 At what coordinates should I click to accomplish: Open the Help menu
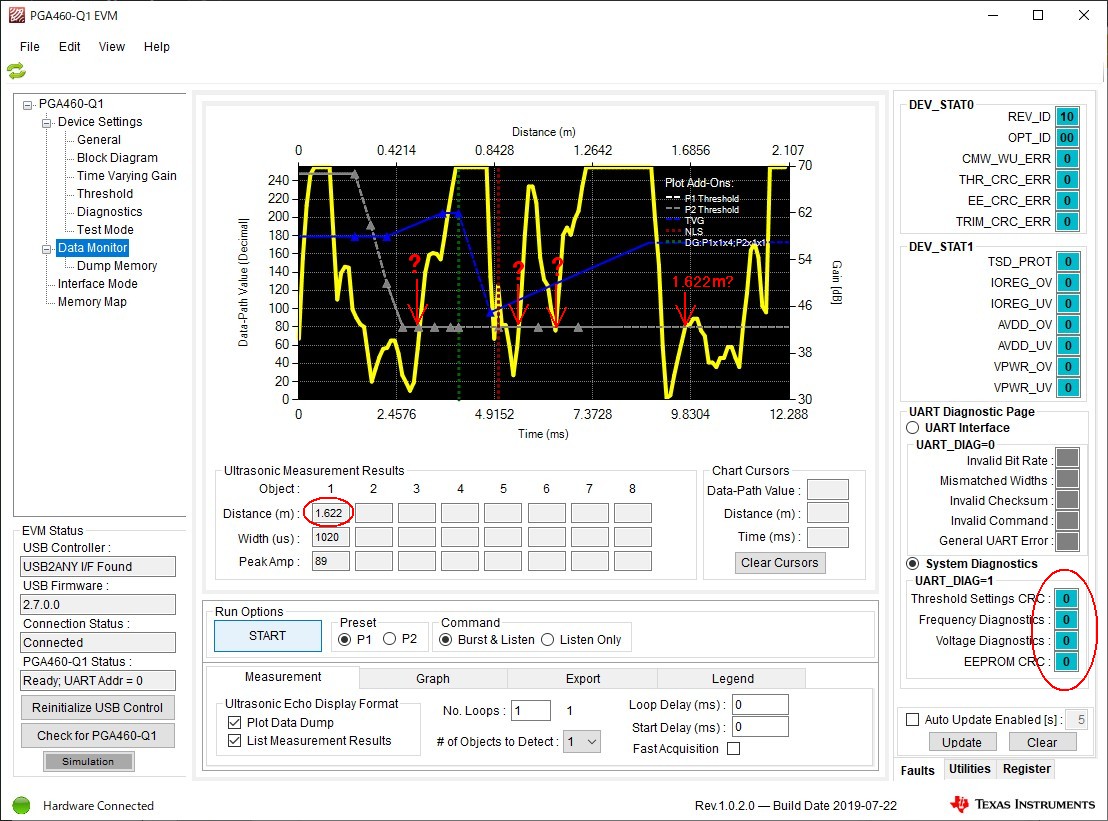tap(157, 47)
